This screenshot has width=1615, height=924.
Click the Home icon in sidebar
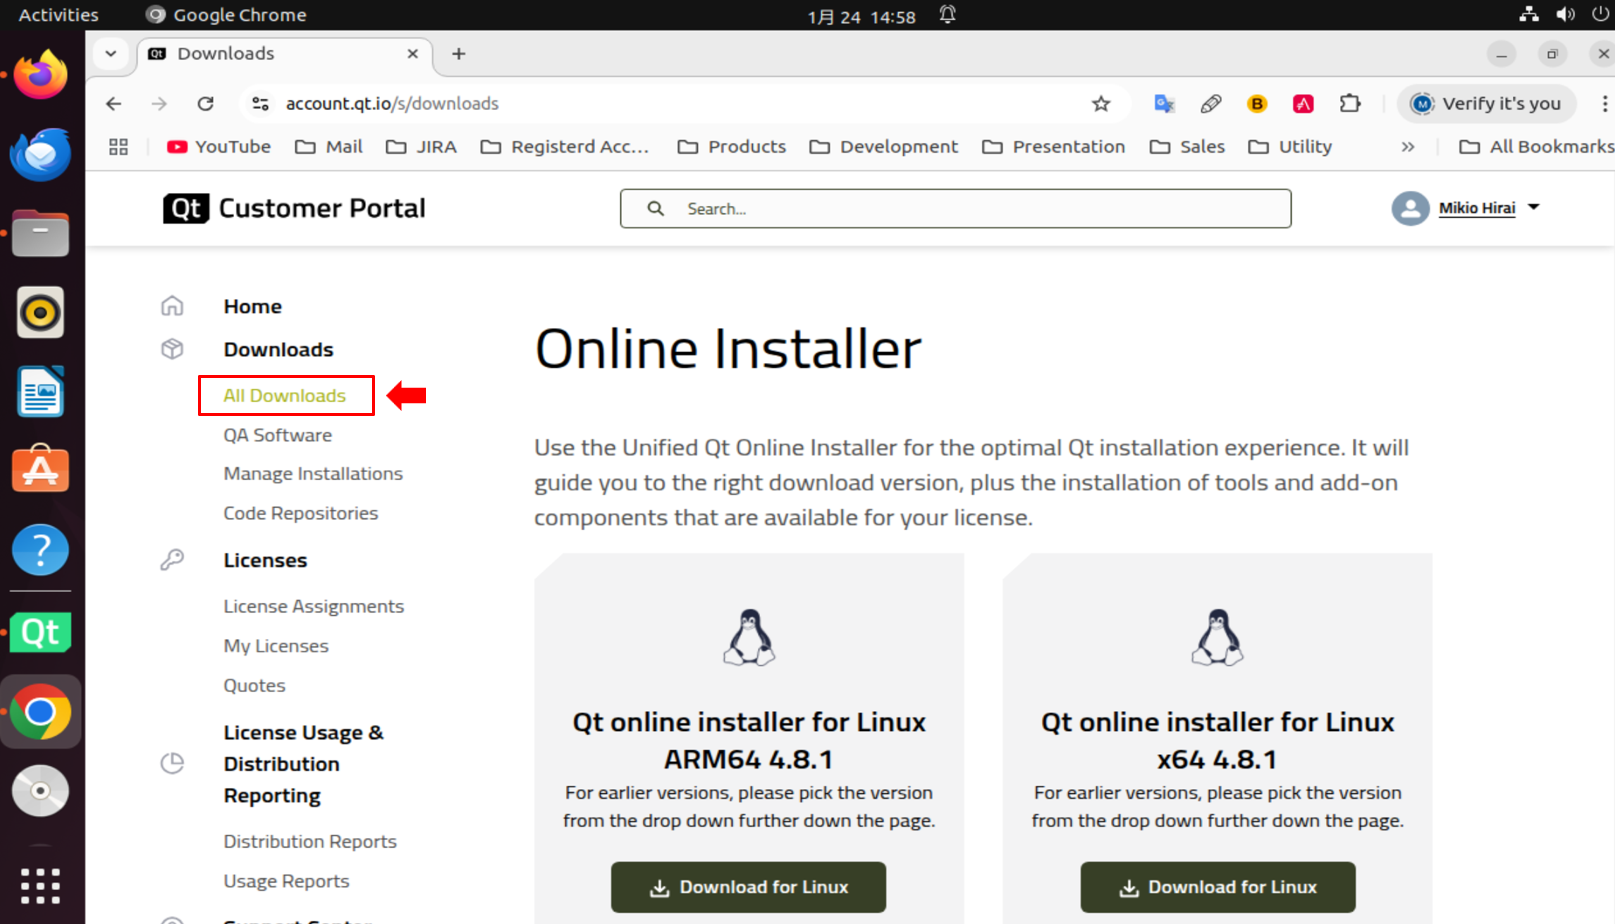pyautogui.click(x=172, y=306)
